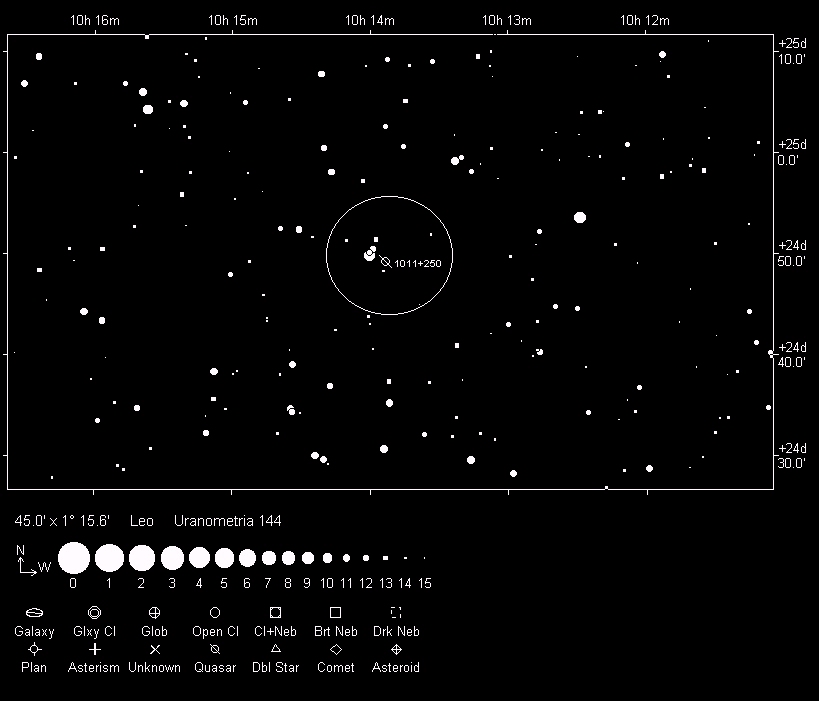Click the Unknown X legend symbol
819x701 pixels.
155,649
